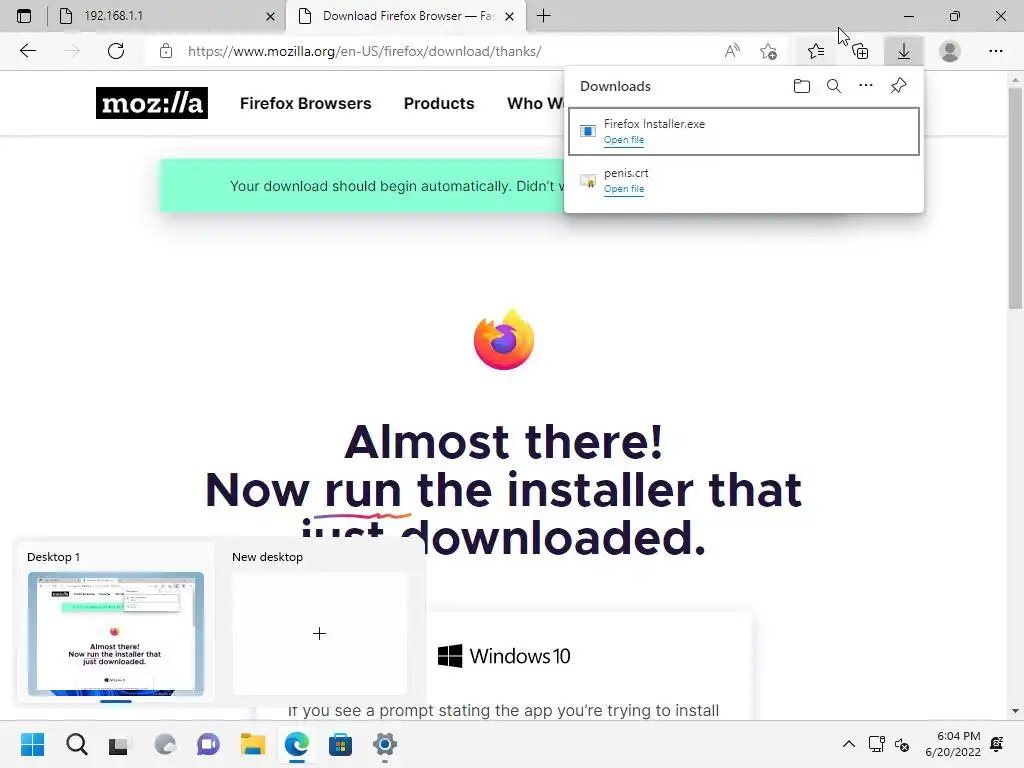The height and width of the screenshot is (768, 1024).
Task: Click the page vertical scrollbar thumb
Action: point(1015,197)
